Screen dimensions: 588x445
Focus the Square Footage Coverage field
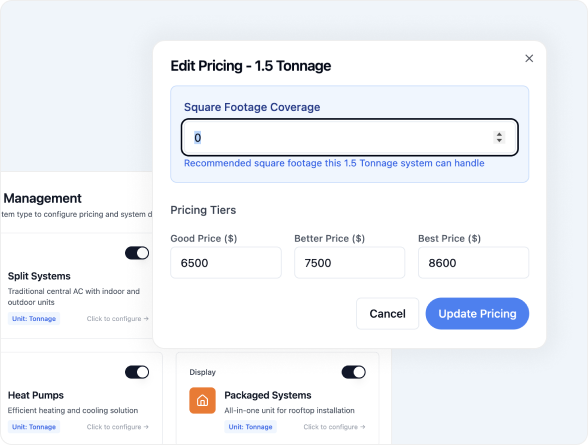pos(350,138)
